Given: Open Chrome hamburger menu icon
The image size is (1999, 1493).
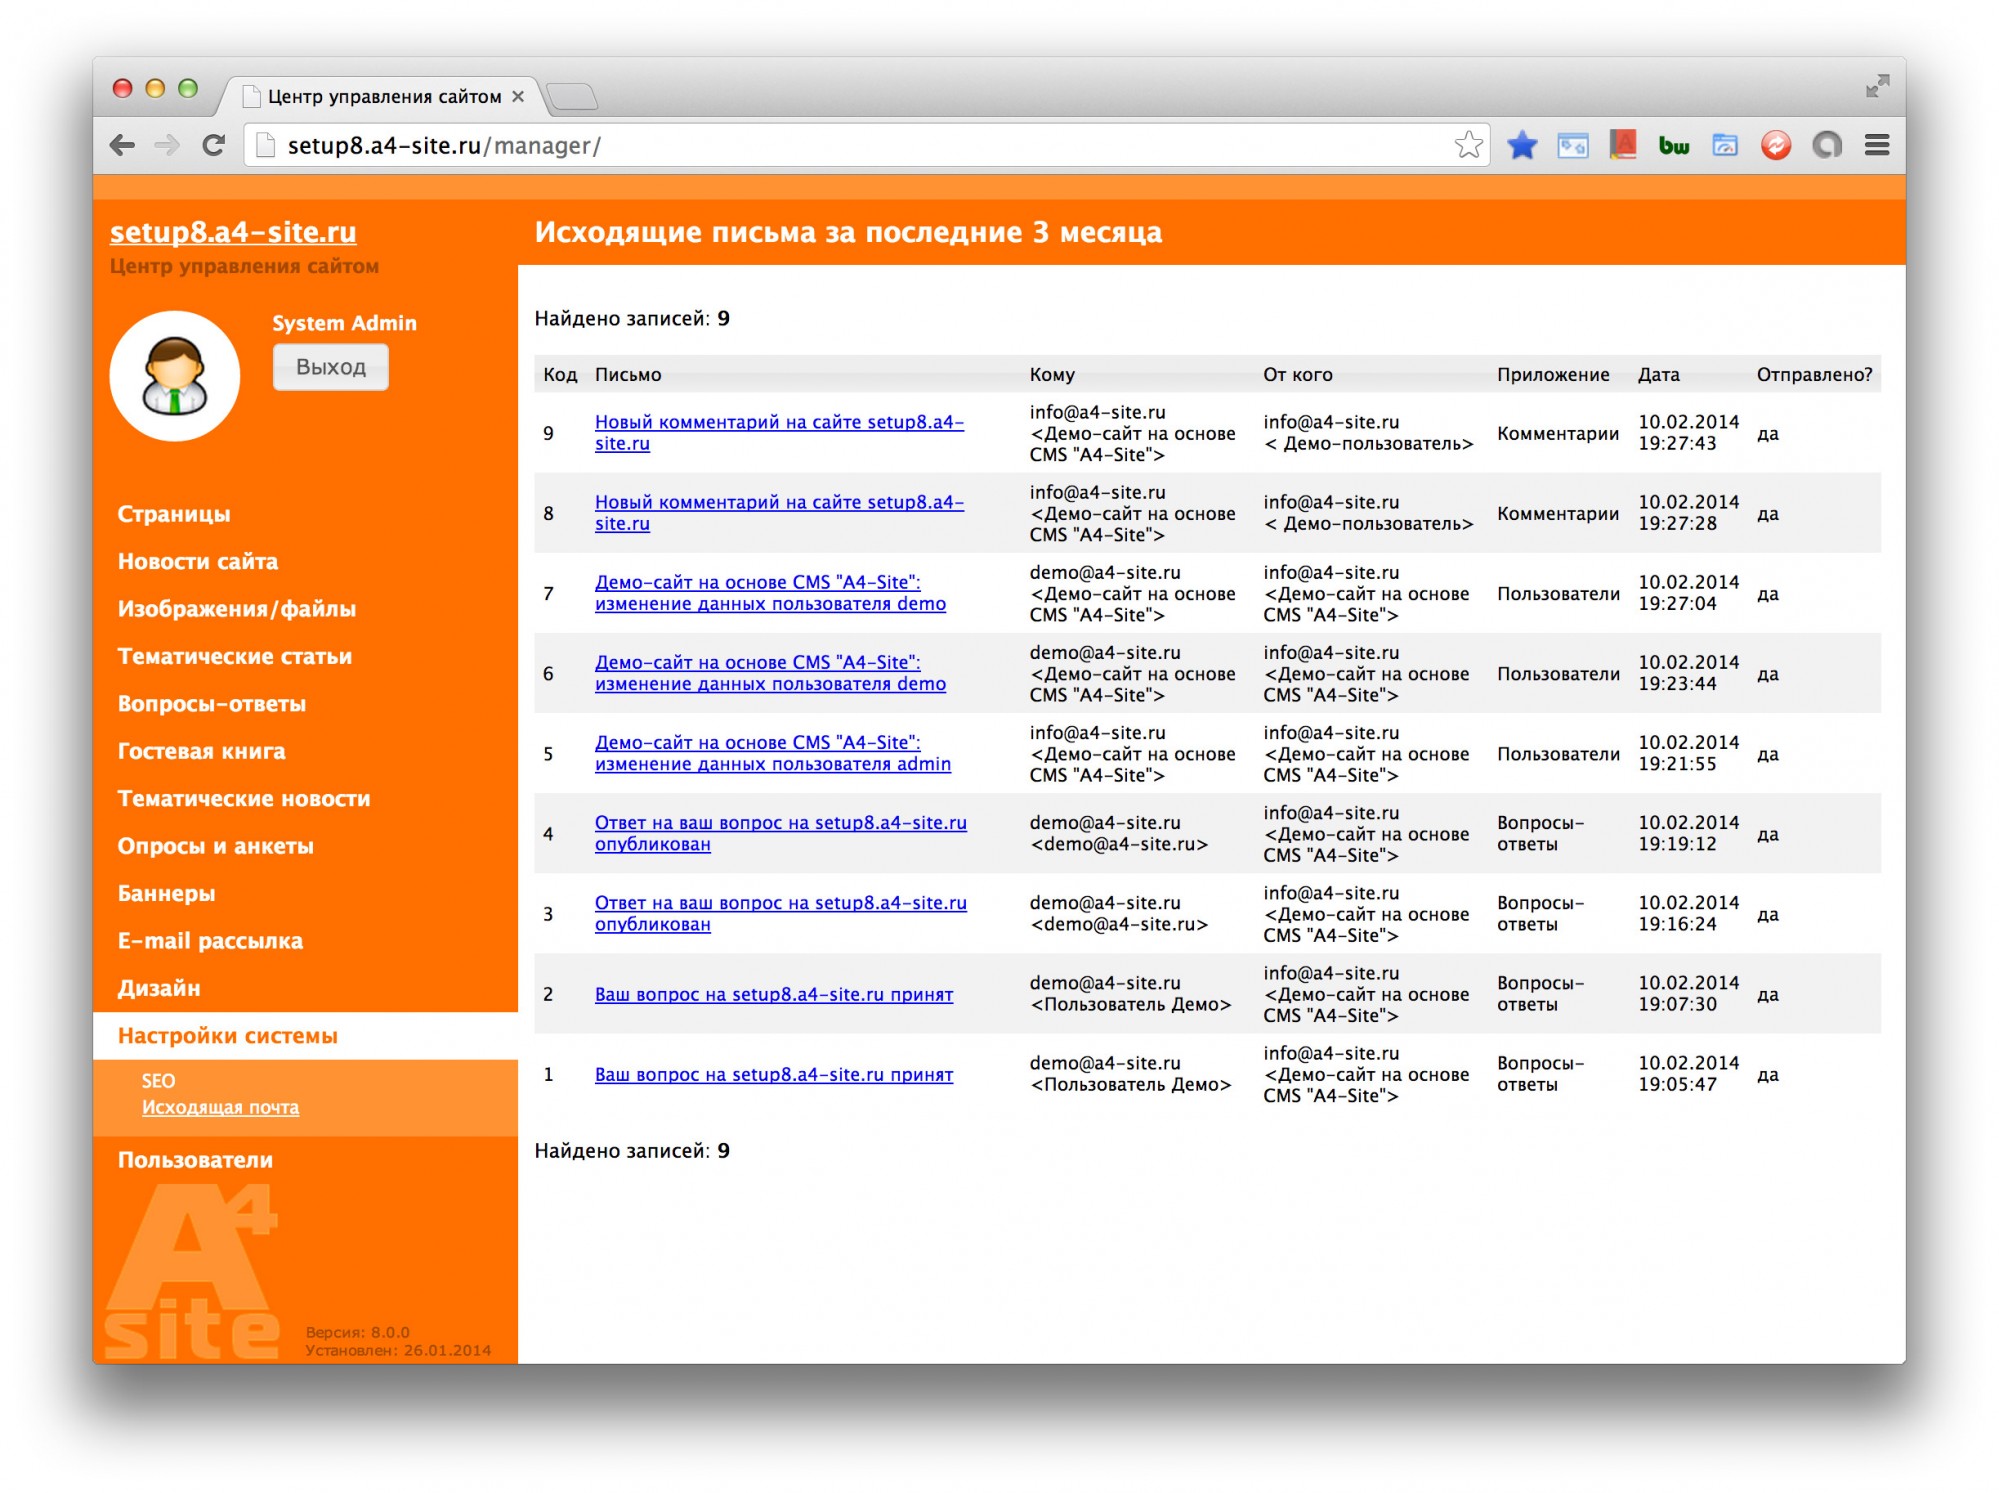Looking at the screenshot, I should pos(1876,146).
